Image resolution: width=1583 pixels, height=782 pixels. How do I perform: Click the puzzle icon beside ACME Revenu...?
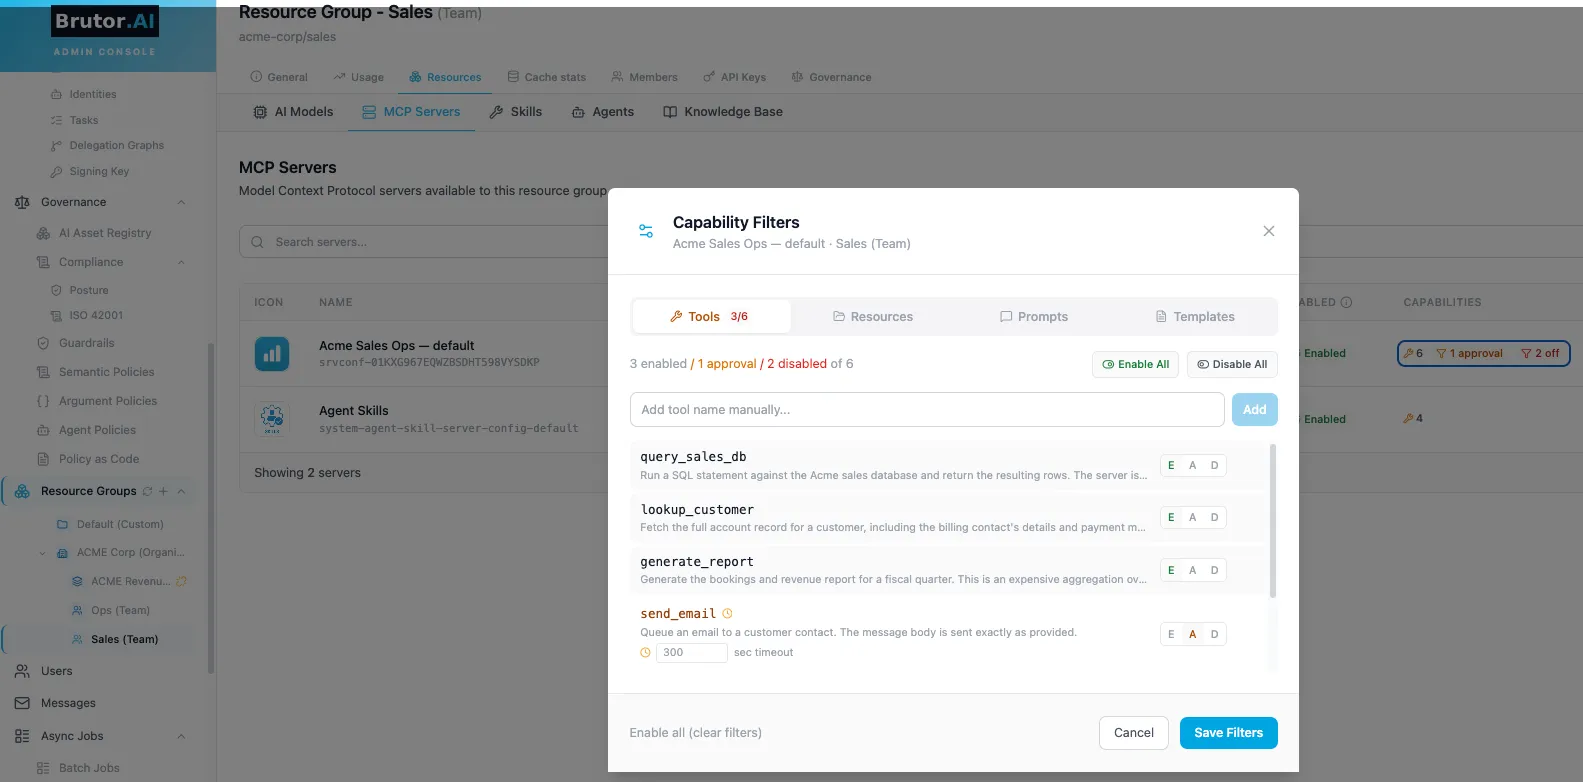tap(181, 581)
